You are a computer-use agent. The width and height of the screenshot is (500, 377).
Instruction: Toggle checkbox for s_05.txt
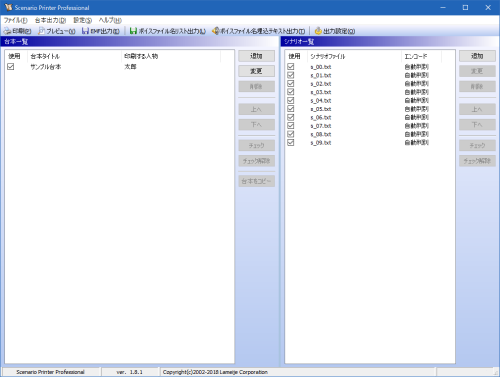[x=291, y=109]
